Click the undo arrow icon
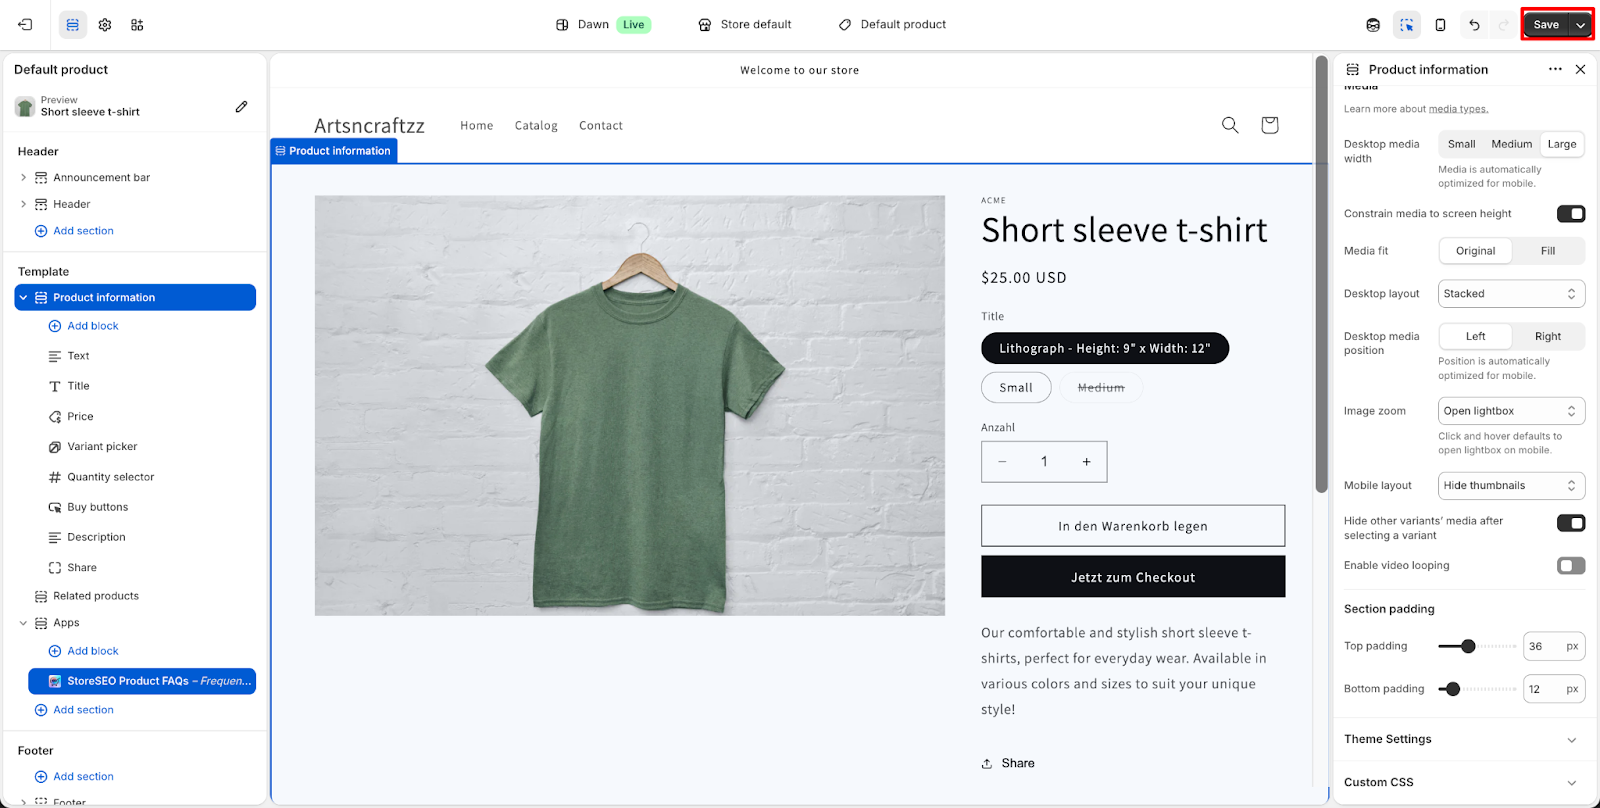This screenshot has width=1600, height=808. pos(1474,25)
